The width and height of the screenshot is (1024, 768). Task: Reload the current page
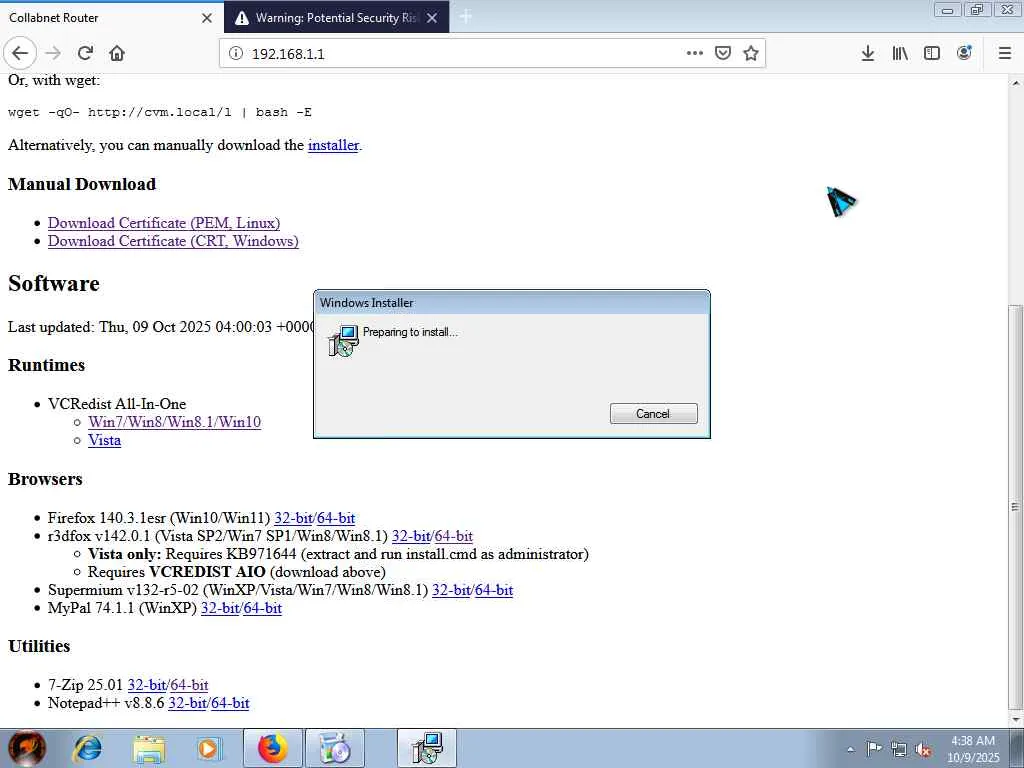coord(85,53)
